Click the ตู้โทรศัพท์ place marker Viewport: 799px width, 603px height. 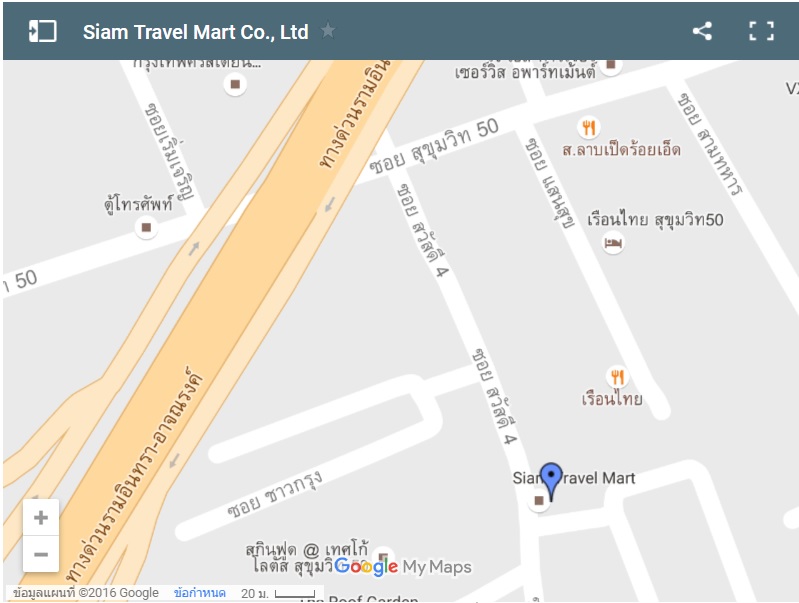click(x=146, y=227)
